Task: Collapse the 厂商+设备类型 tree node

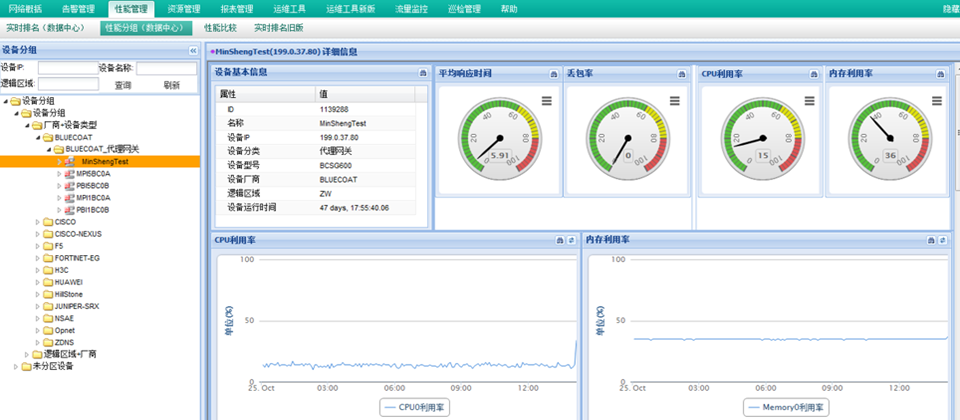Action: pyautogui.click(x=27, y=126)
